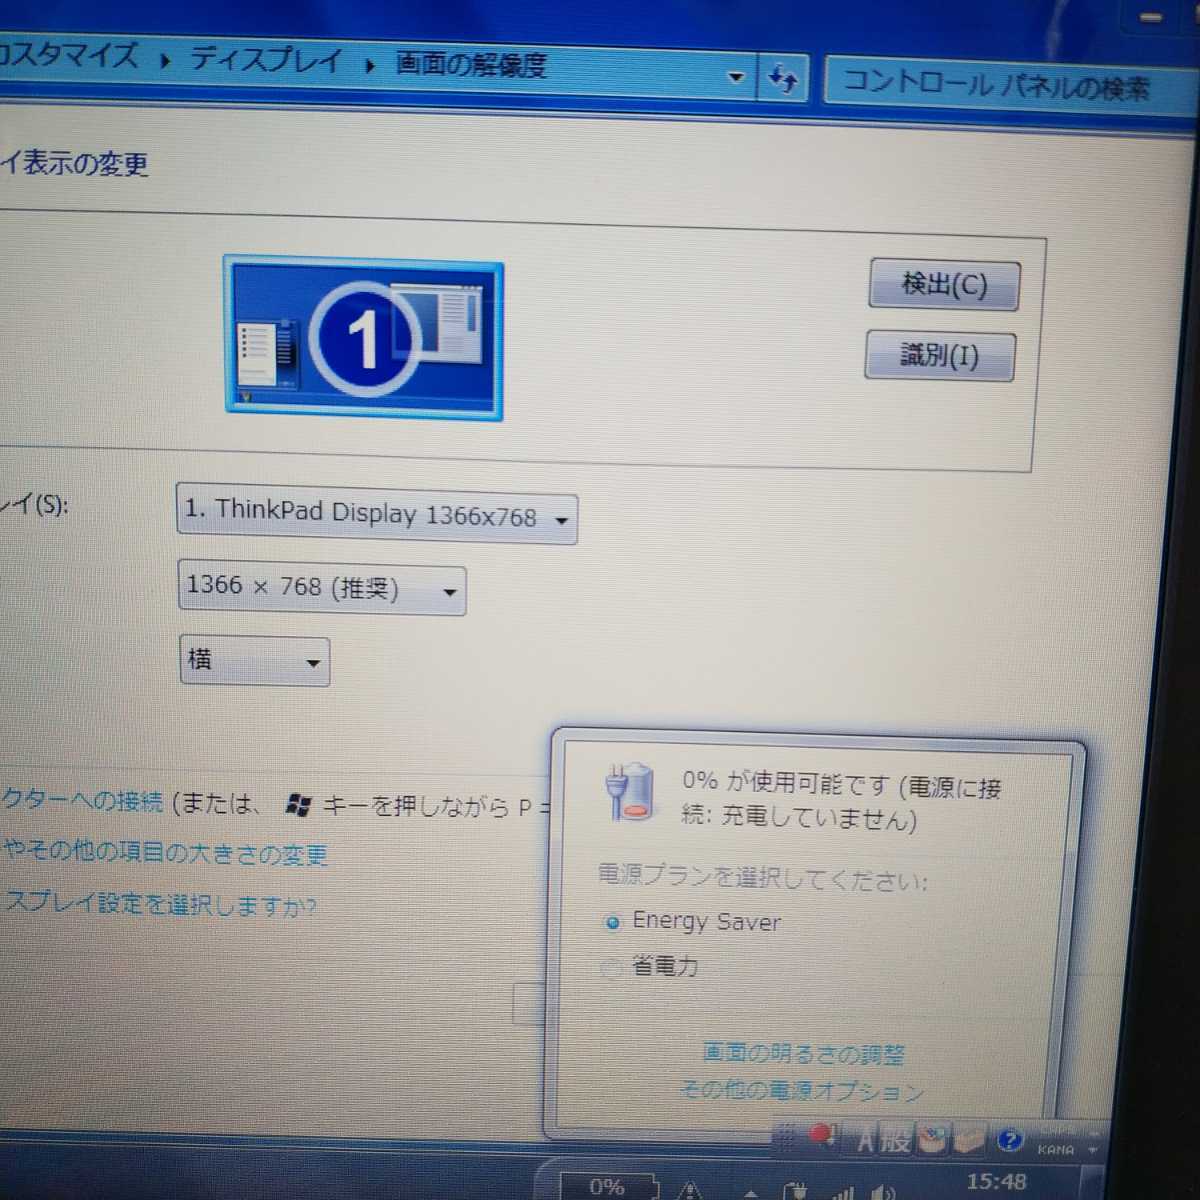Click the コントロール パネルの検索 search field
This screenshot has width=1200, height=1200.
click(x=1008, y=84)
